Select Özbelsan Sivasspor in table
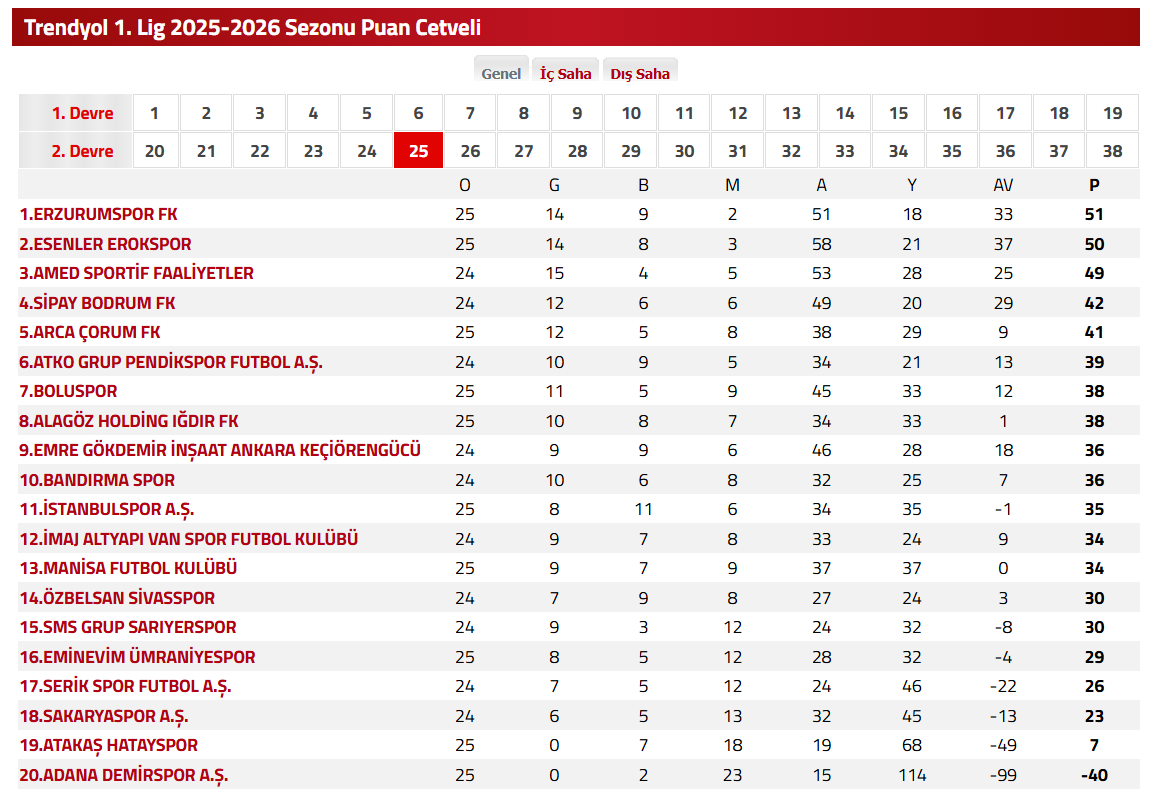The image size is (1161, 791). [117, 598]
